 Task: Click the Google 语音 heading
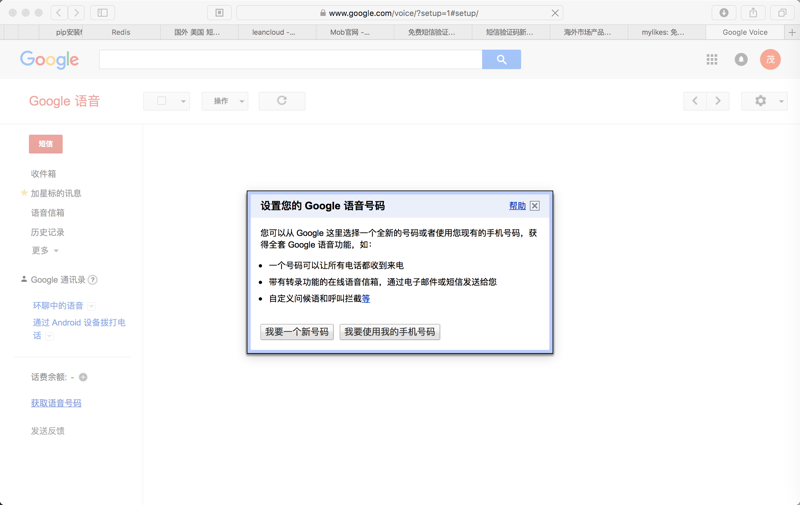point(64,101)
